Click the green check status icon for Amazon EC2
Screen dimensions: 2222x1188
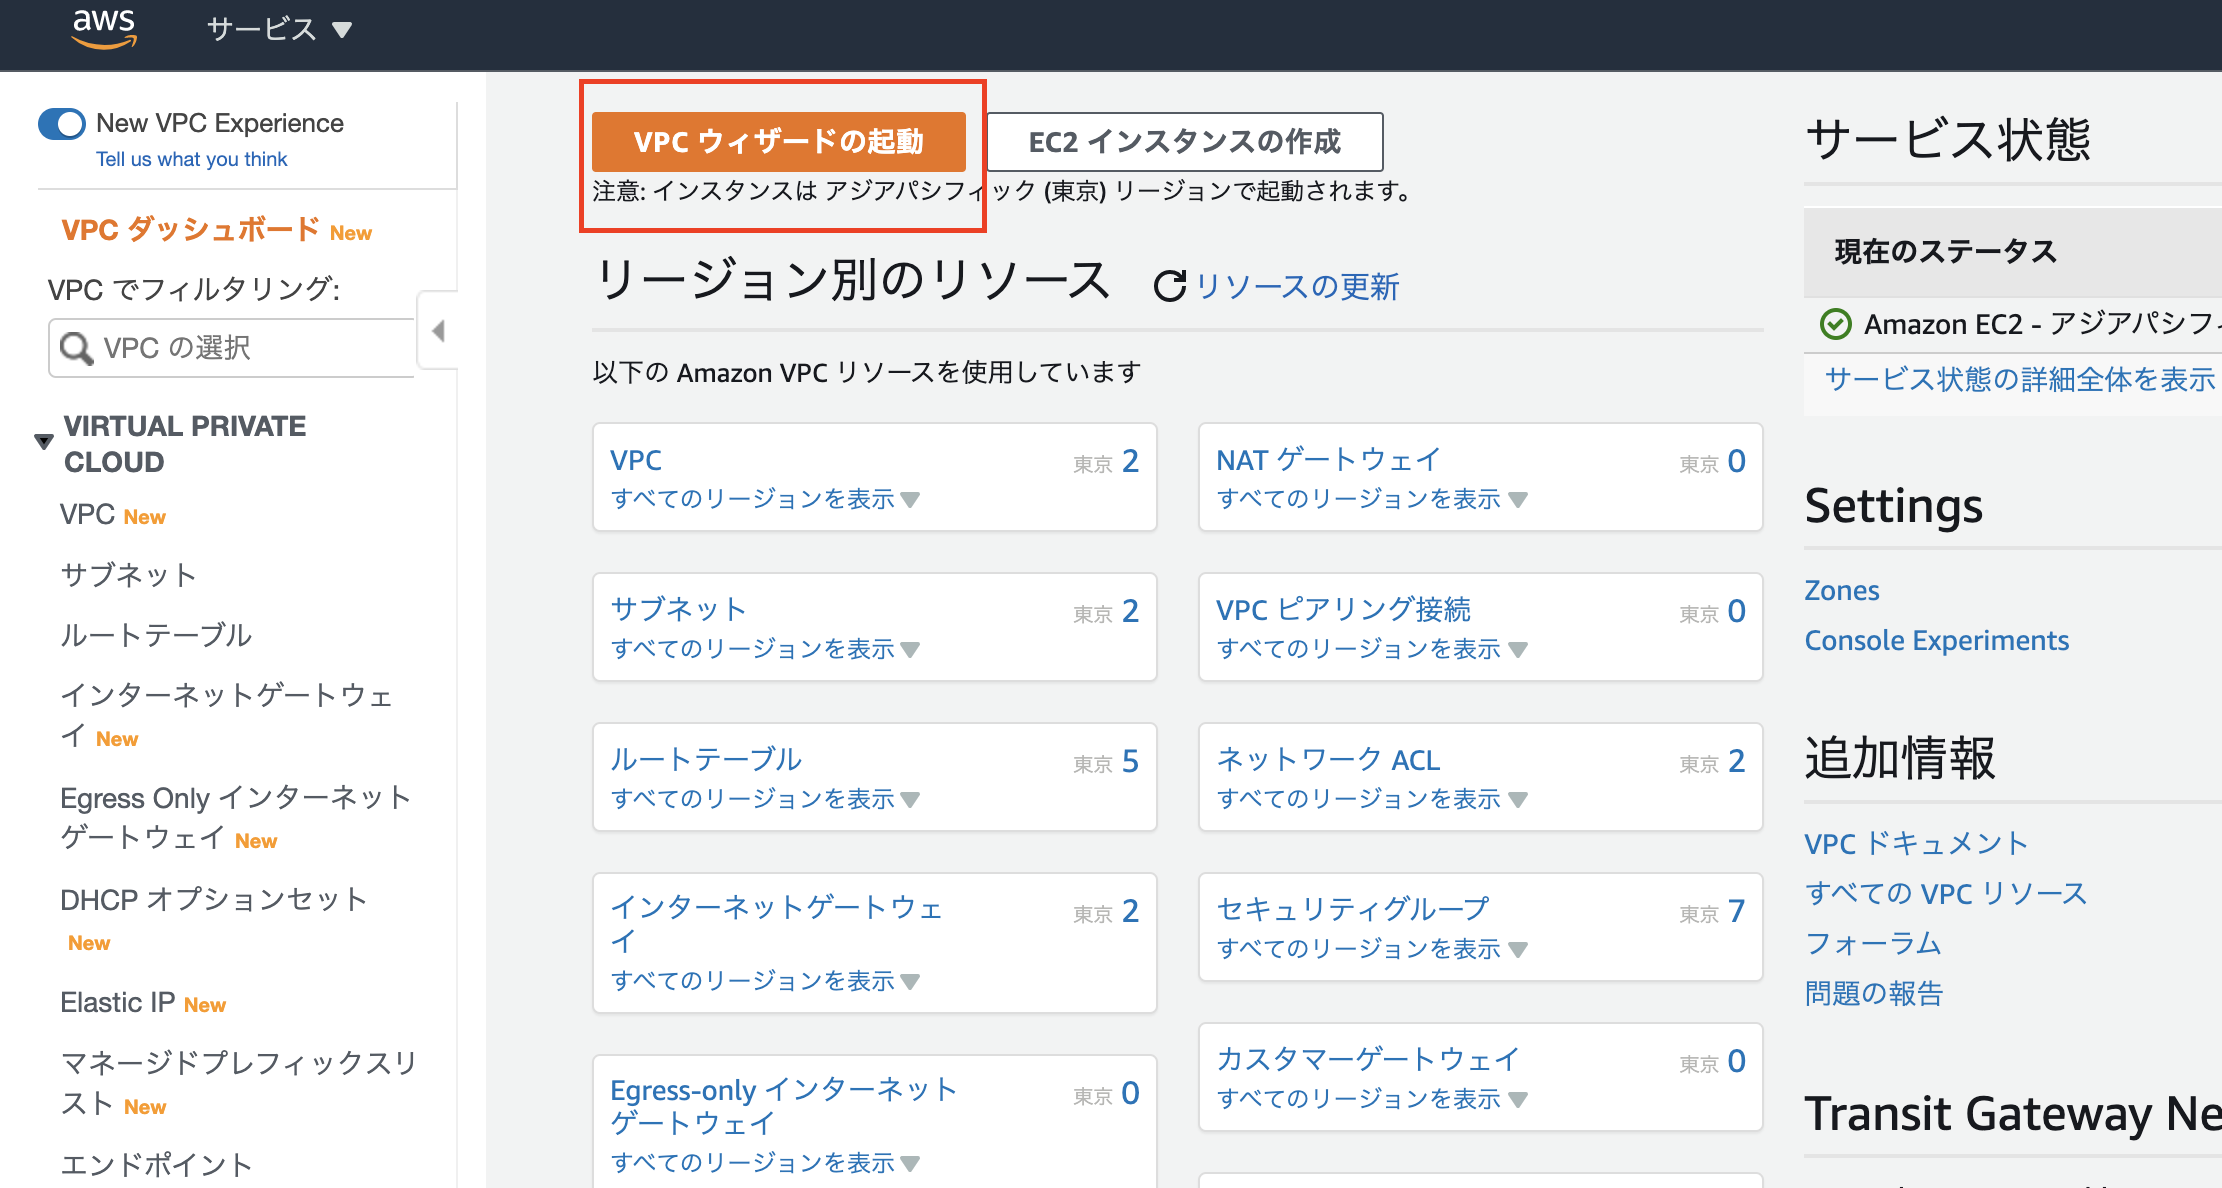tap(1835, 324)
